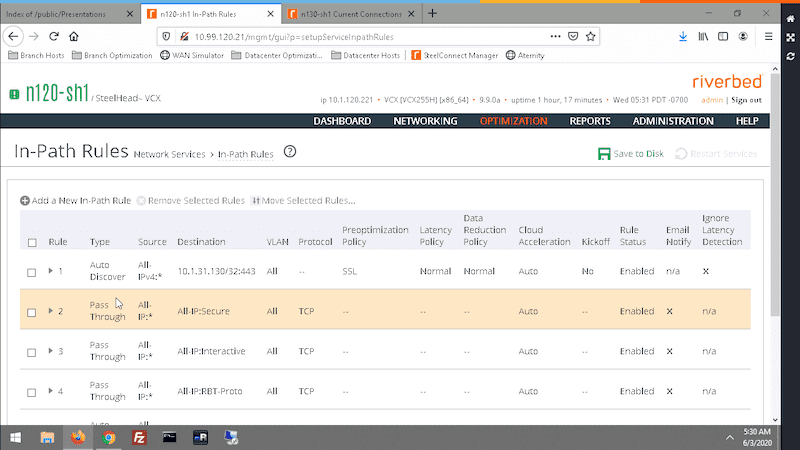
Task: Go back with the browser back arrow
Action: [13, 37]
